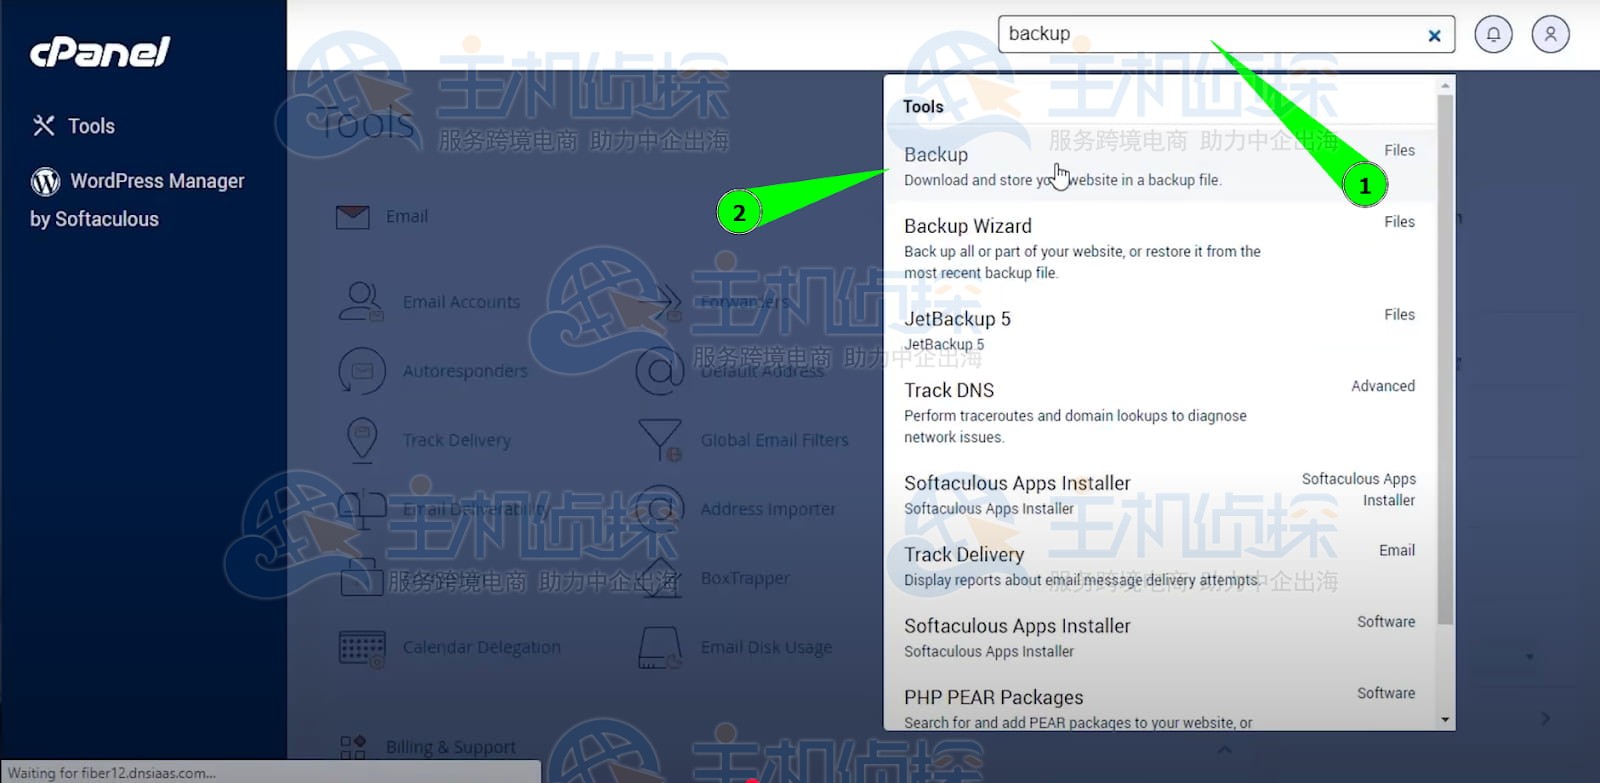Click the cPanel logo
The image size is (1600, 783).
pos(100,52)
